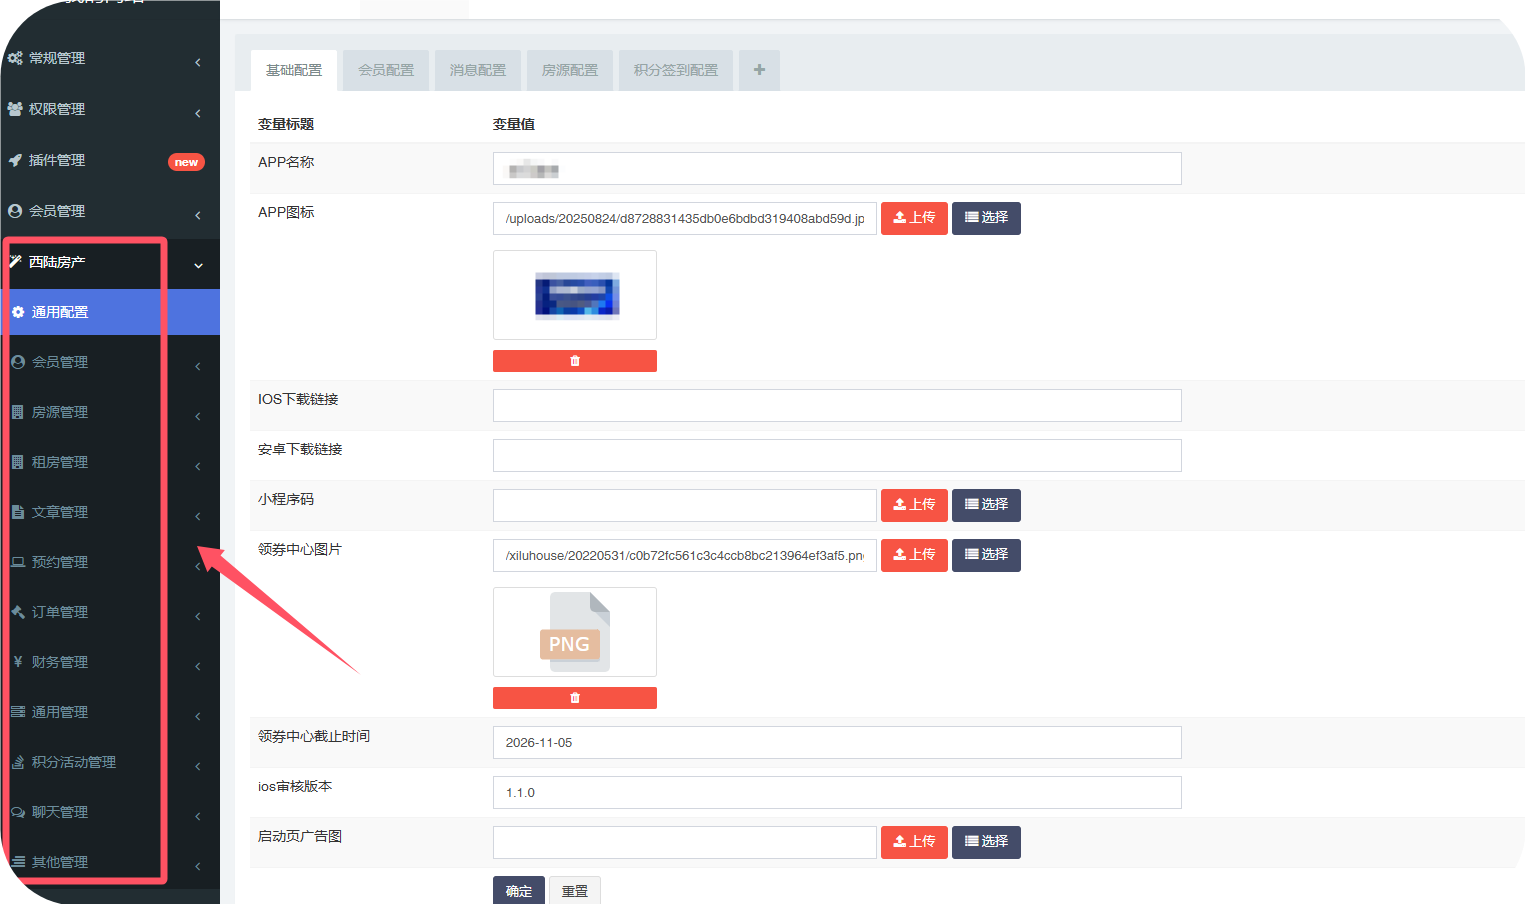Click the 重置 button

575,891
